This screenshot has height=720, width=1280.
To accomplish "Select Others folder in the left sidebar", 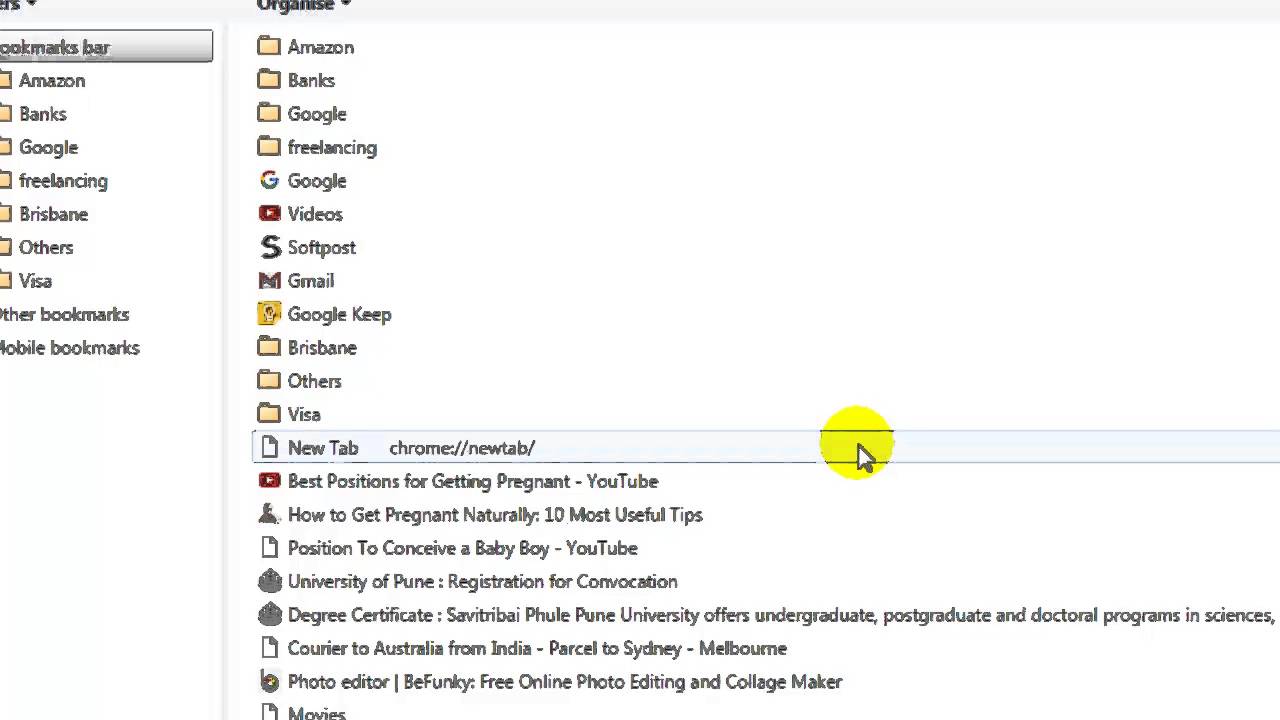I will (x=46, y=248).
